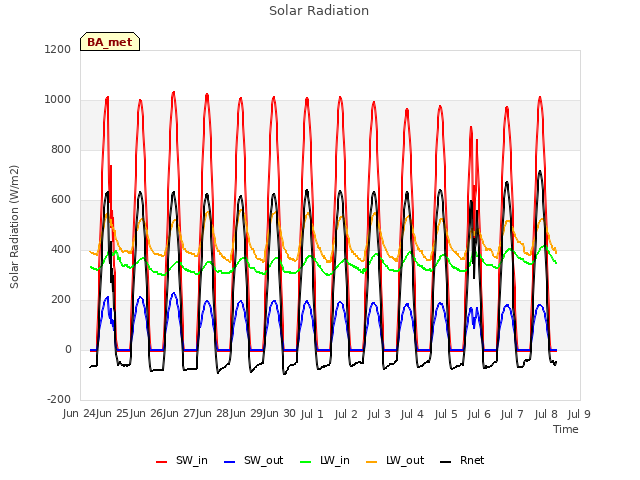Toggle the Rnet legend label
Viewport: 640px width, 480px height.
click(472, 460)
